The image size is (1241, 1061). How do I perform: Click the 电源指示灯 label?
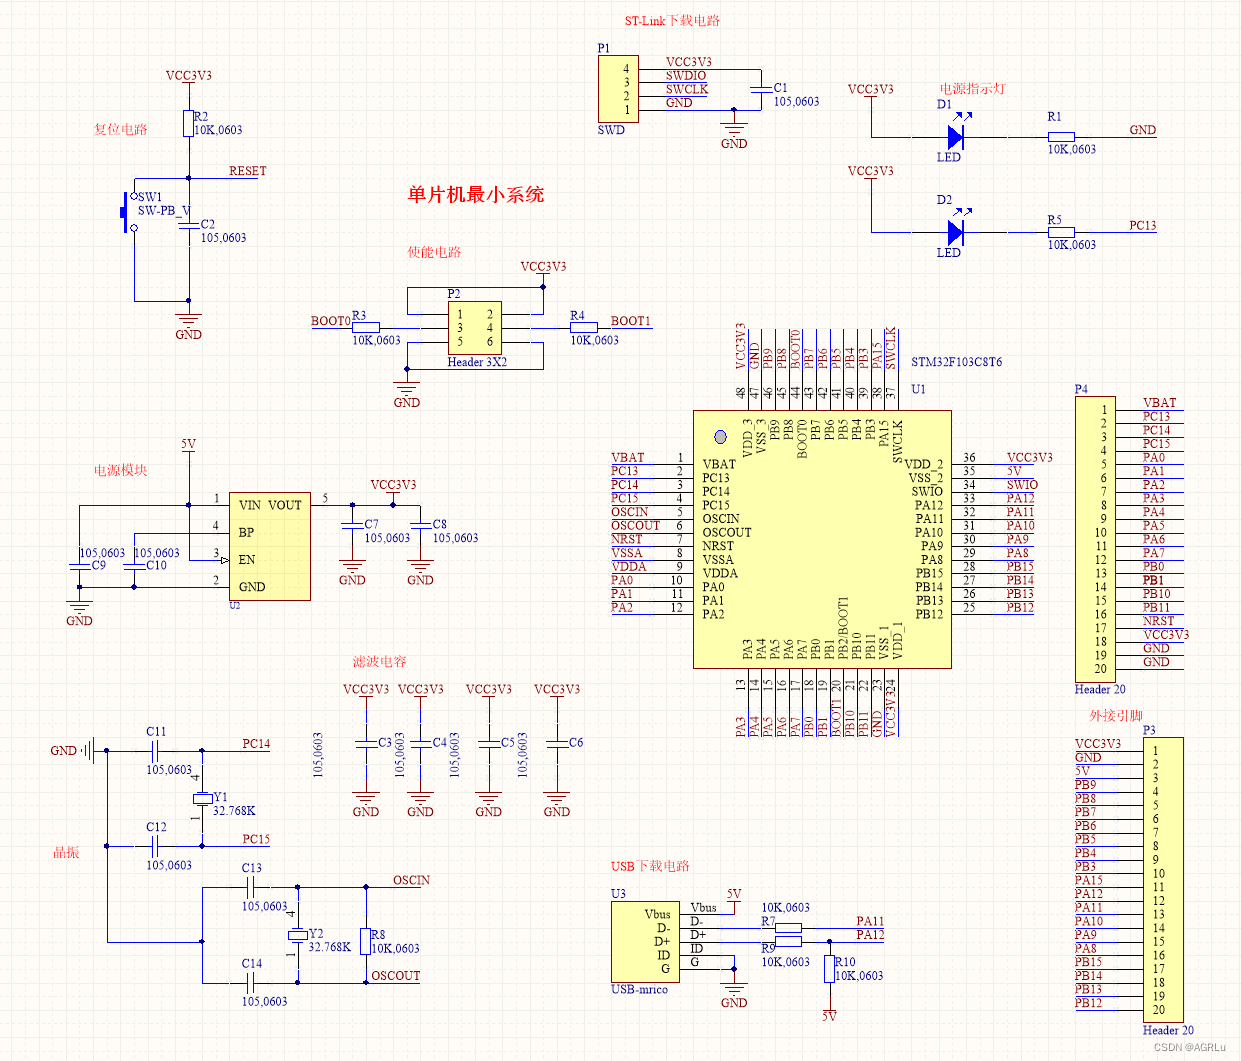[972, 89]
